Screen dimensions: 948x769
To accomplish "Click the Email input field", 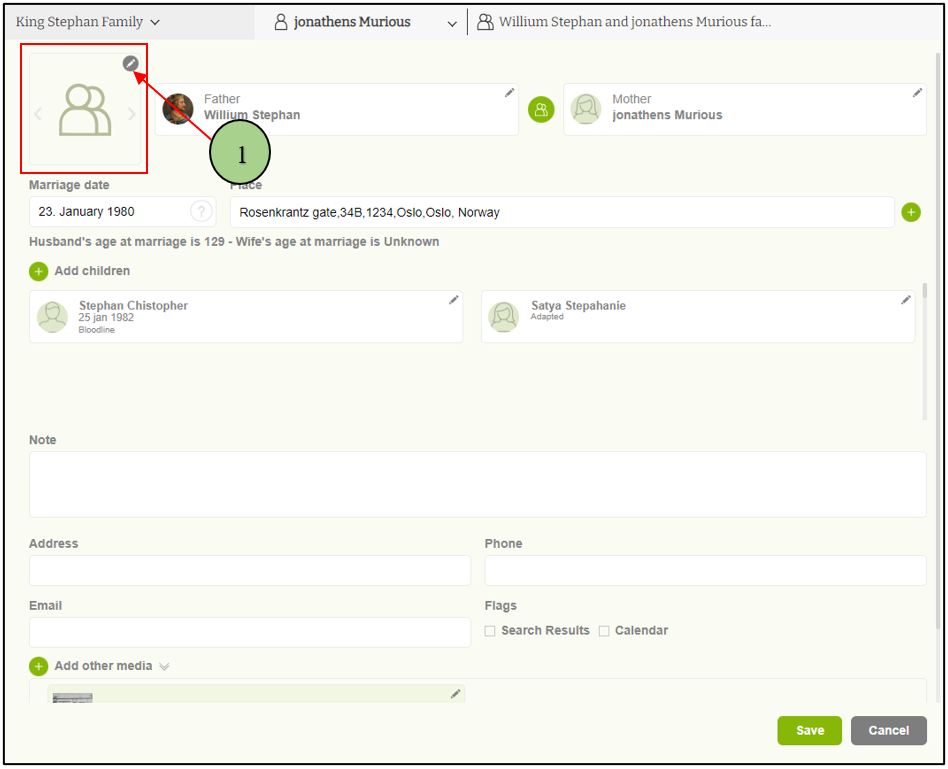I will 249,632.
